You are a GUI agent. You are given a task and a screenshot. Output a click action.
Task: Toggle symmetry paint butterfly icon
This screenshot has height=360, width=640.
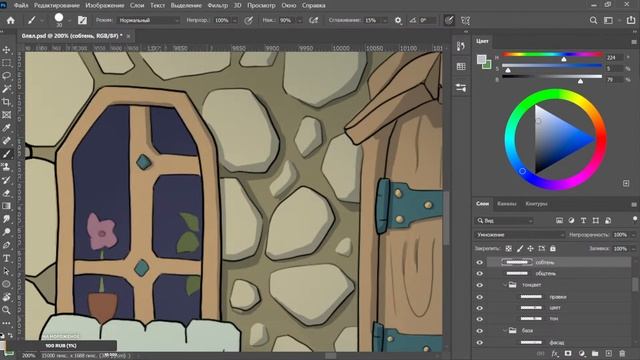tap(465, 20)
